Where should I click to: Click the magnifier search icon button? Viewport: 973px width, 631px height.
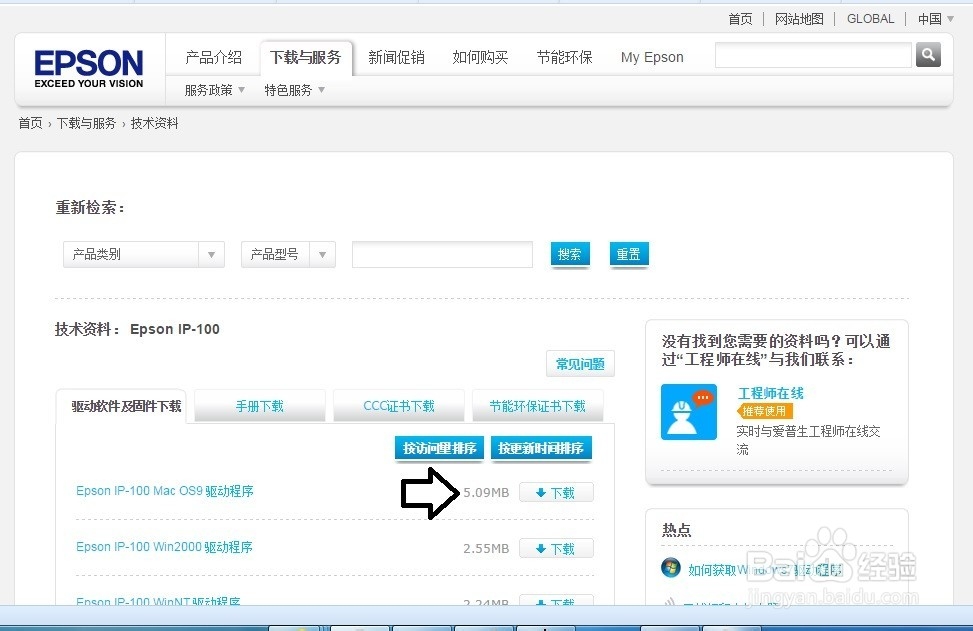click(928, 55)
